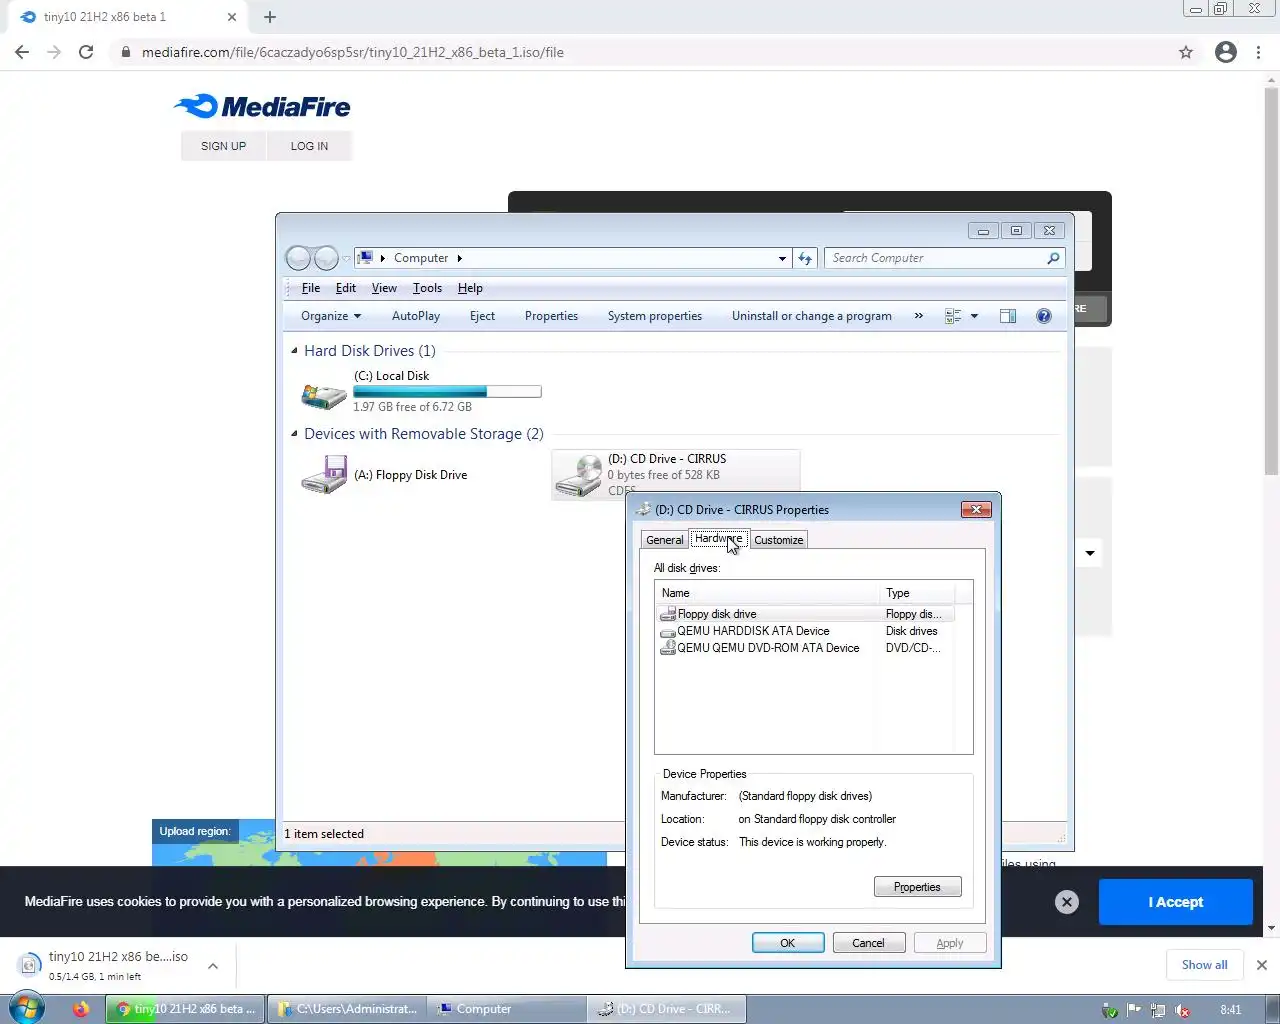Screen dimensions: 1280x1024
Task: Click the Search Computer field
Action: 944,258
